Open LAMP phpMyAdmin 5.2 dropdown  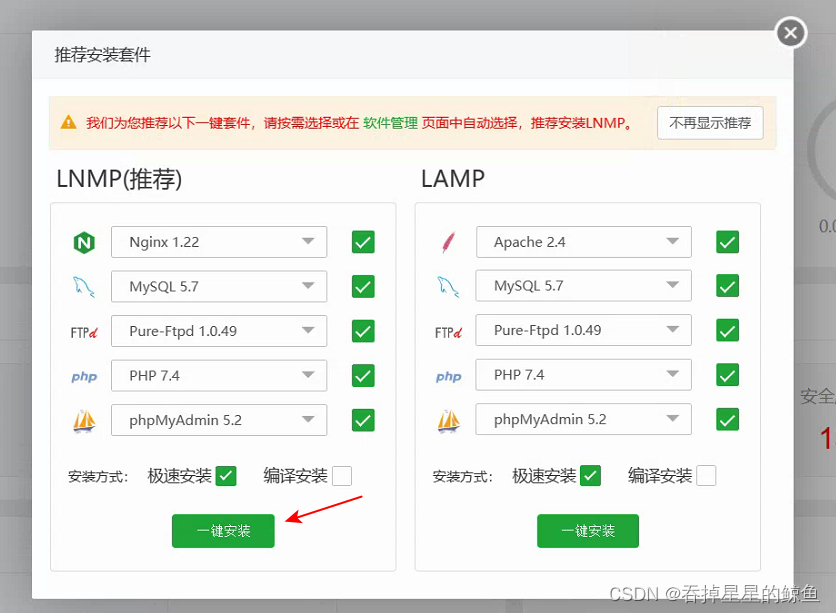point(584,420)
